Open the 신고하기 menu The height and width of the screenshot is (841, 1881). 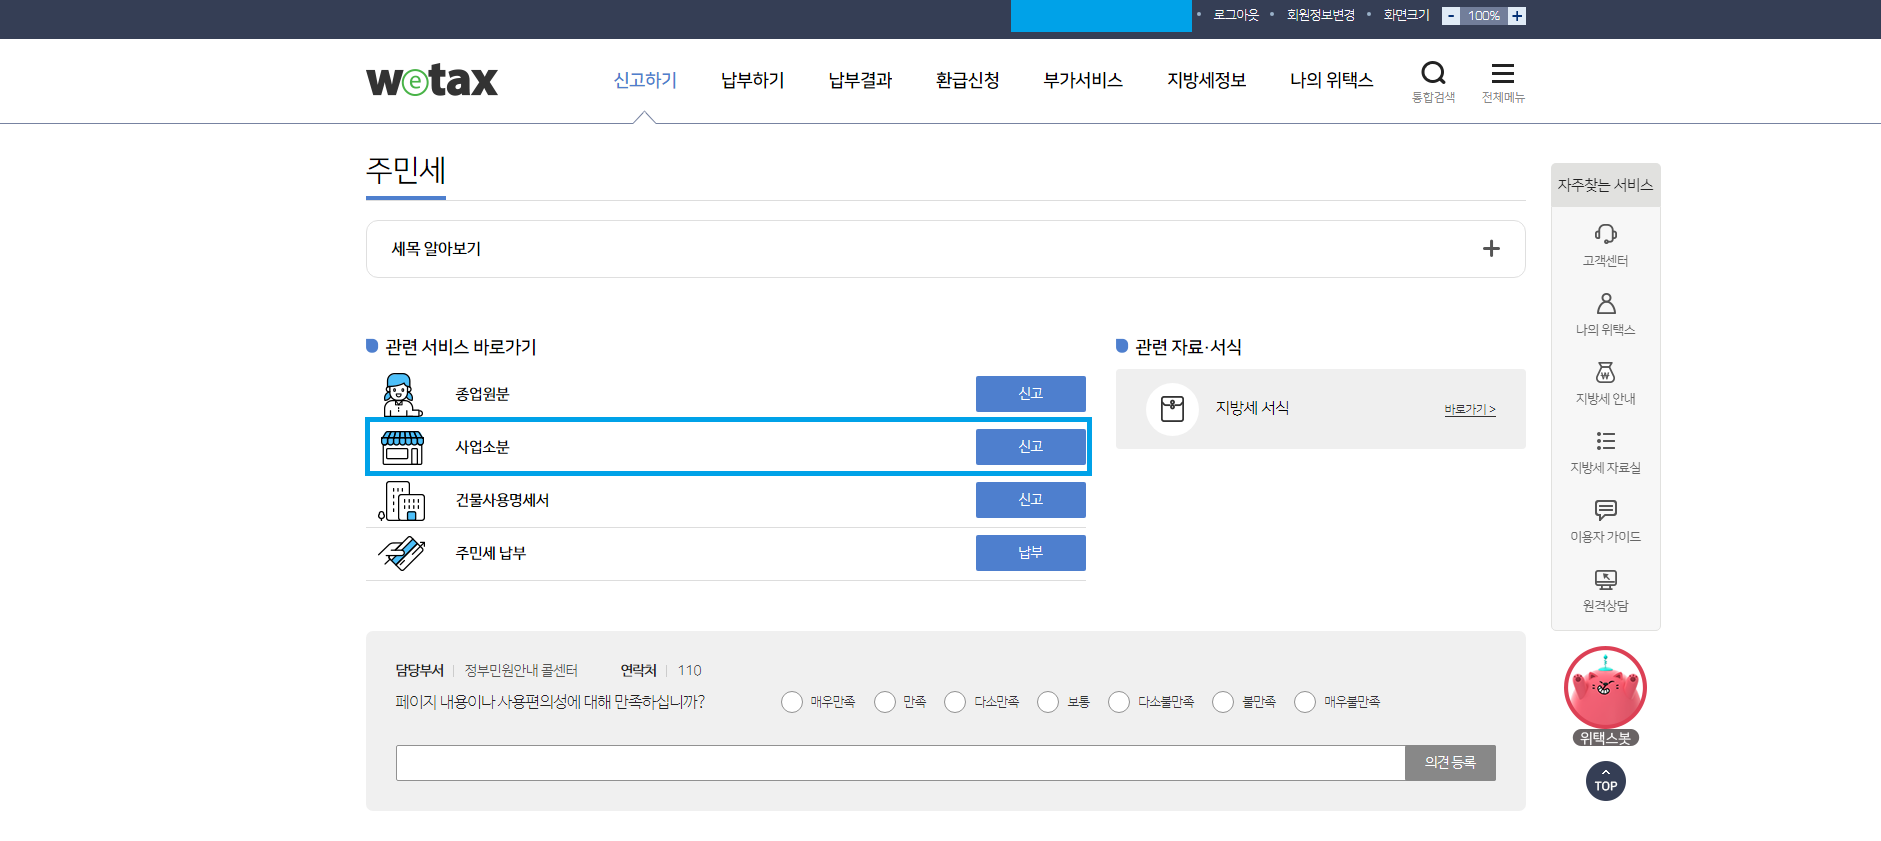[x=645, y=80]
